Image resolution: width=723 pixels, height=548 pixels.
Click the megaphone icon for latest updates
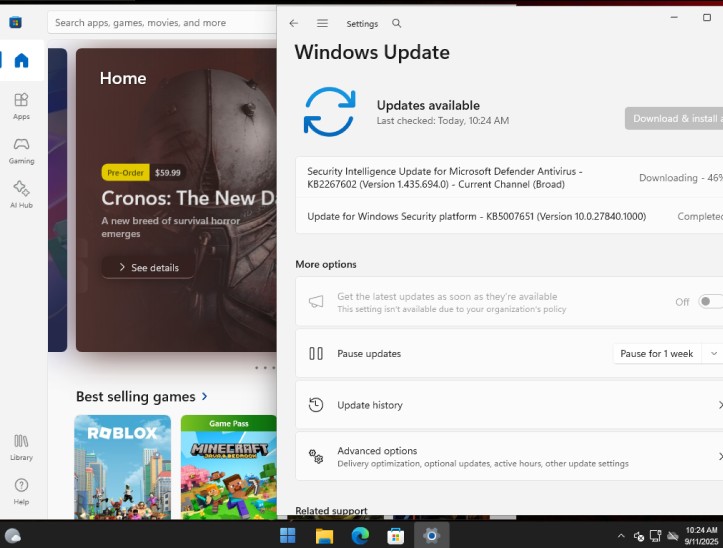coord(316,302)
